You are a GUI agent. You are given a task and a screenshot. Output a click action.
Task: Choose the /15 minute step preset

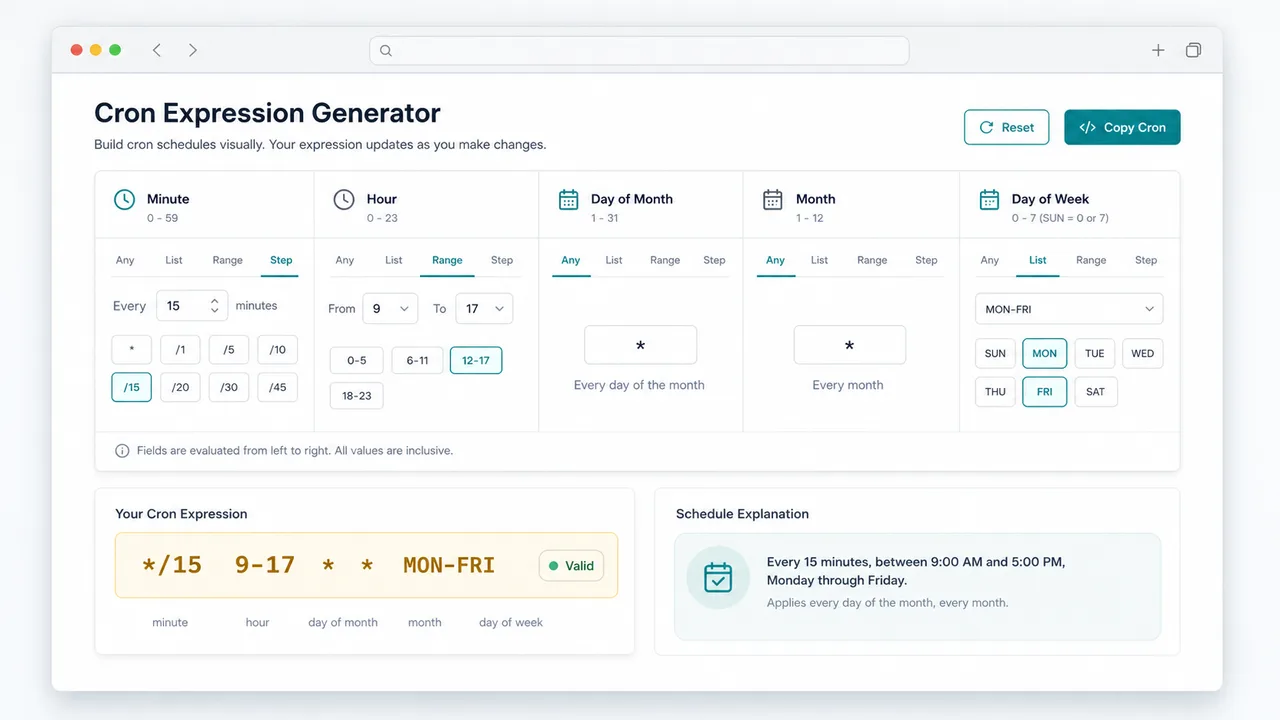point(131,387)
